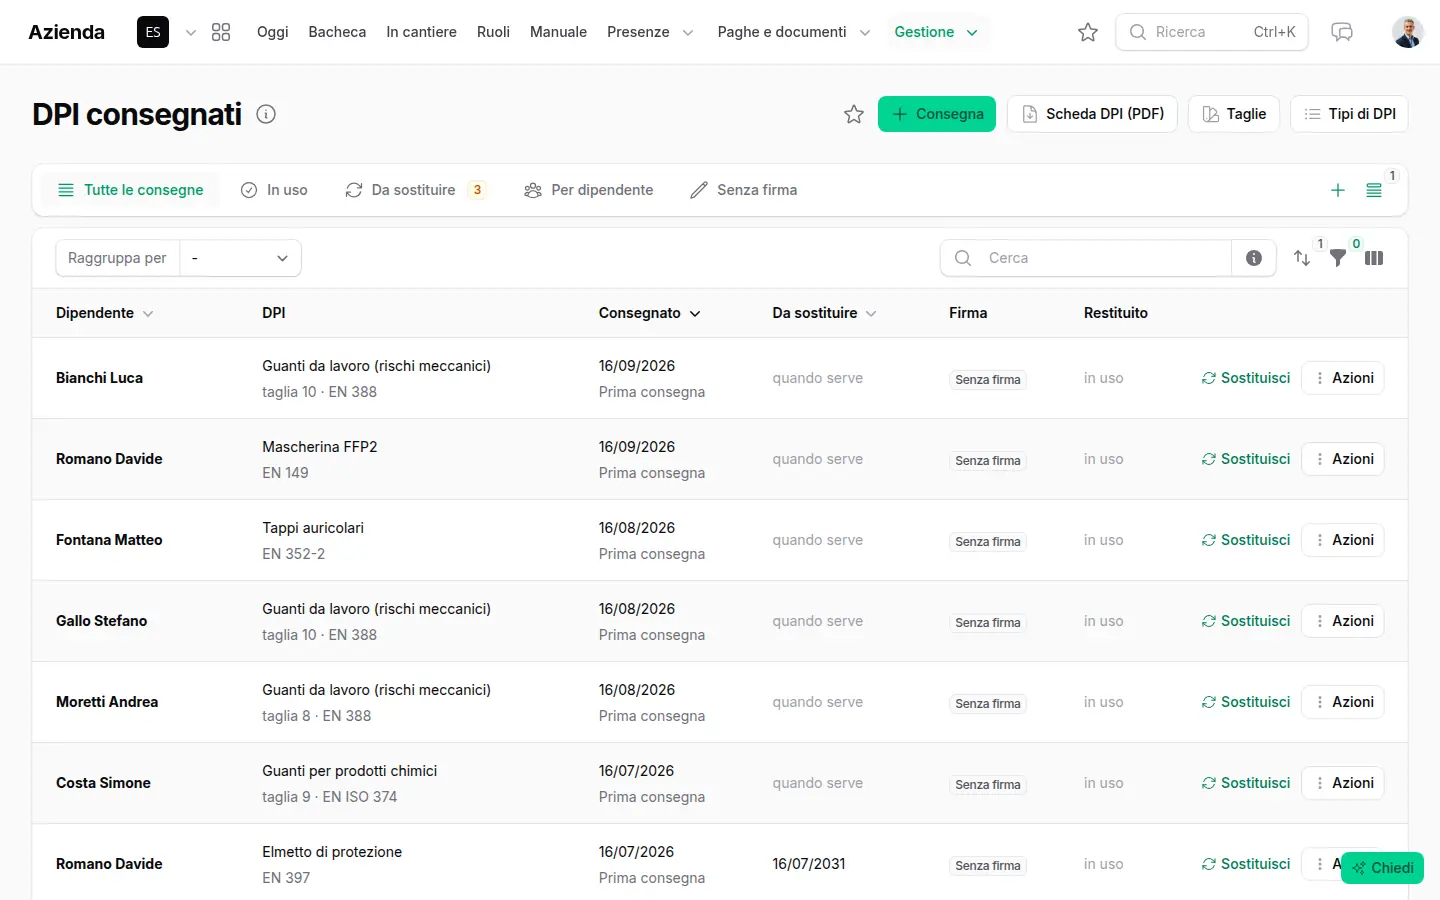Open Azioni for Fontana Matteo

click(1343, 540)
